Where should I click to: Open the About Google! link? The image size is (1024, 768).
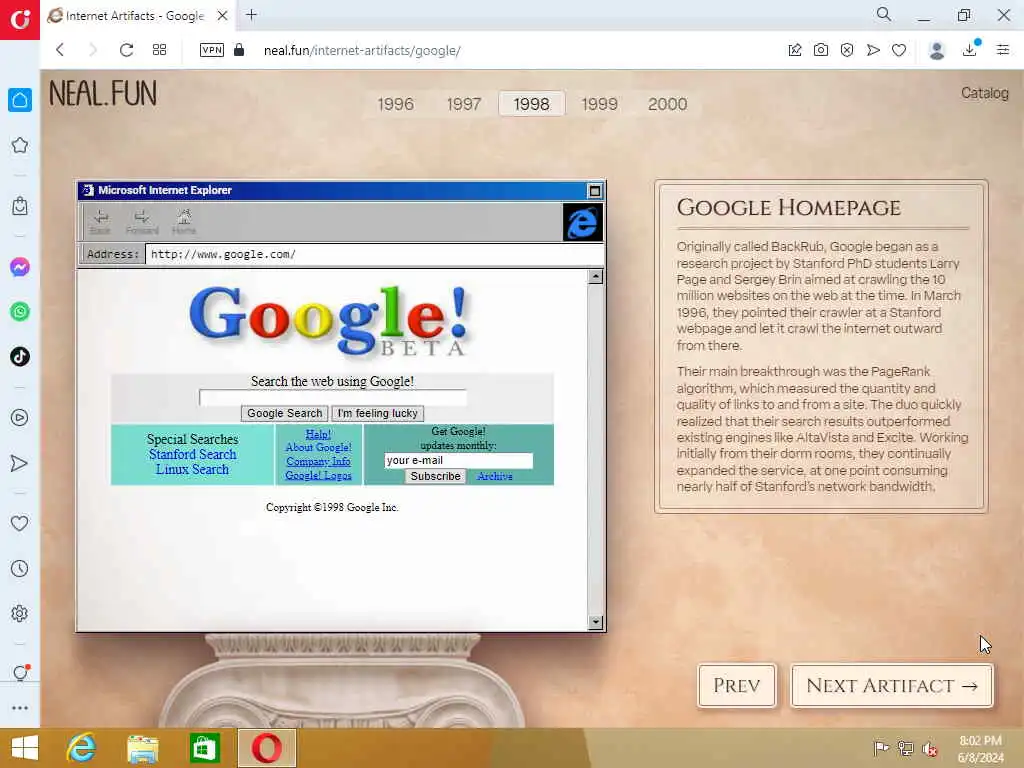(318, 447)
